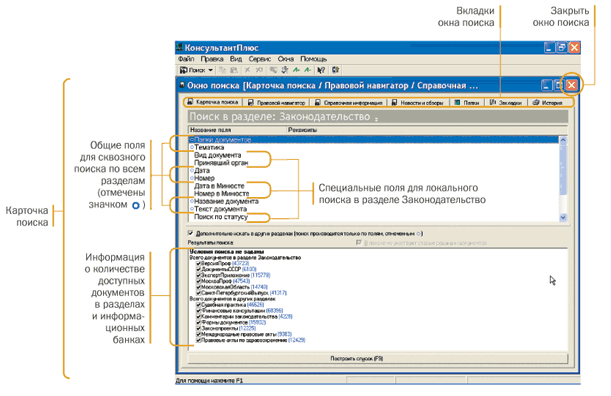Select the Название документа field row
Image resolution: width=611 pixels, height=396 pixels.
(373, 202)
